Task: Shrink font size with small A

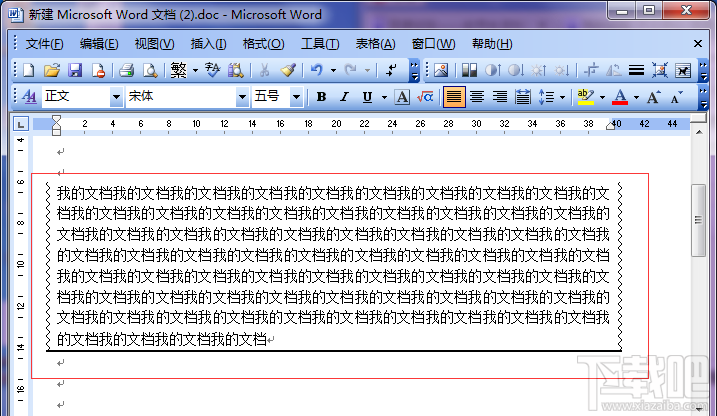Action: [x=676, y=97]
